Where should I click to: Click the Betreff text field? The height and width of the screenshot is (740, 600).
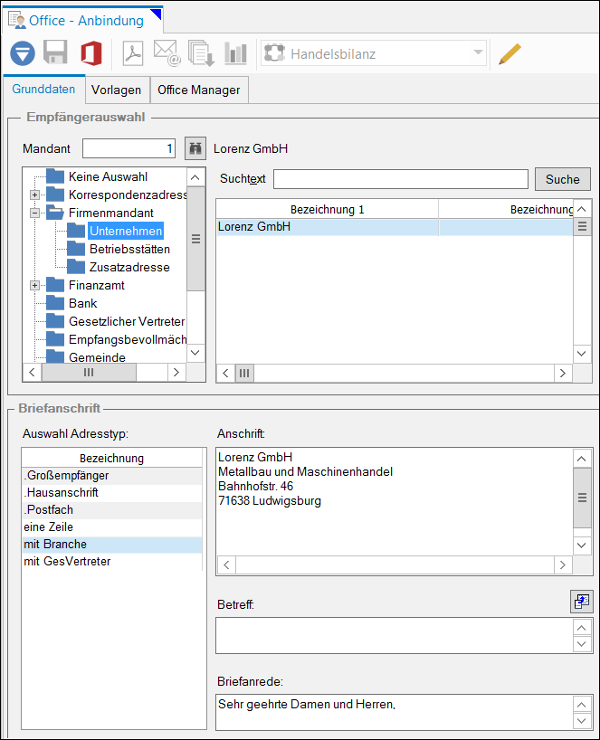point(395,635)
